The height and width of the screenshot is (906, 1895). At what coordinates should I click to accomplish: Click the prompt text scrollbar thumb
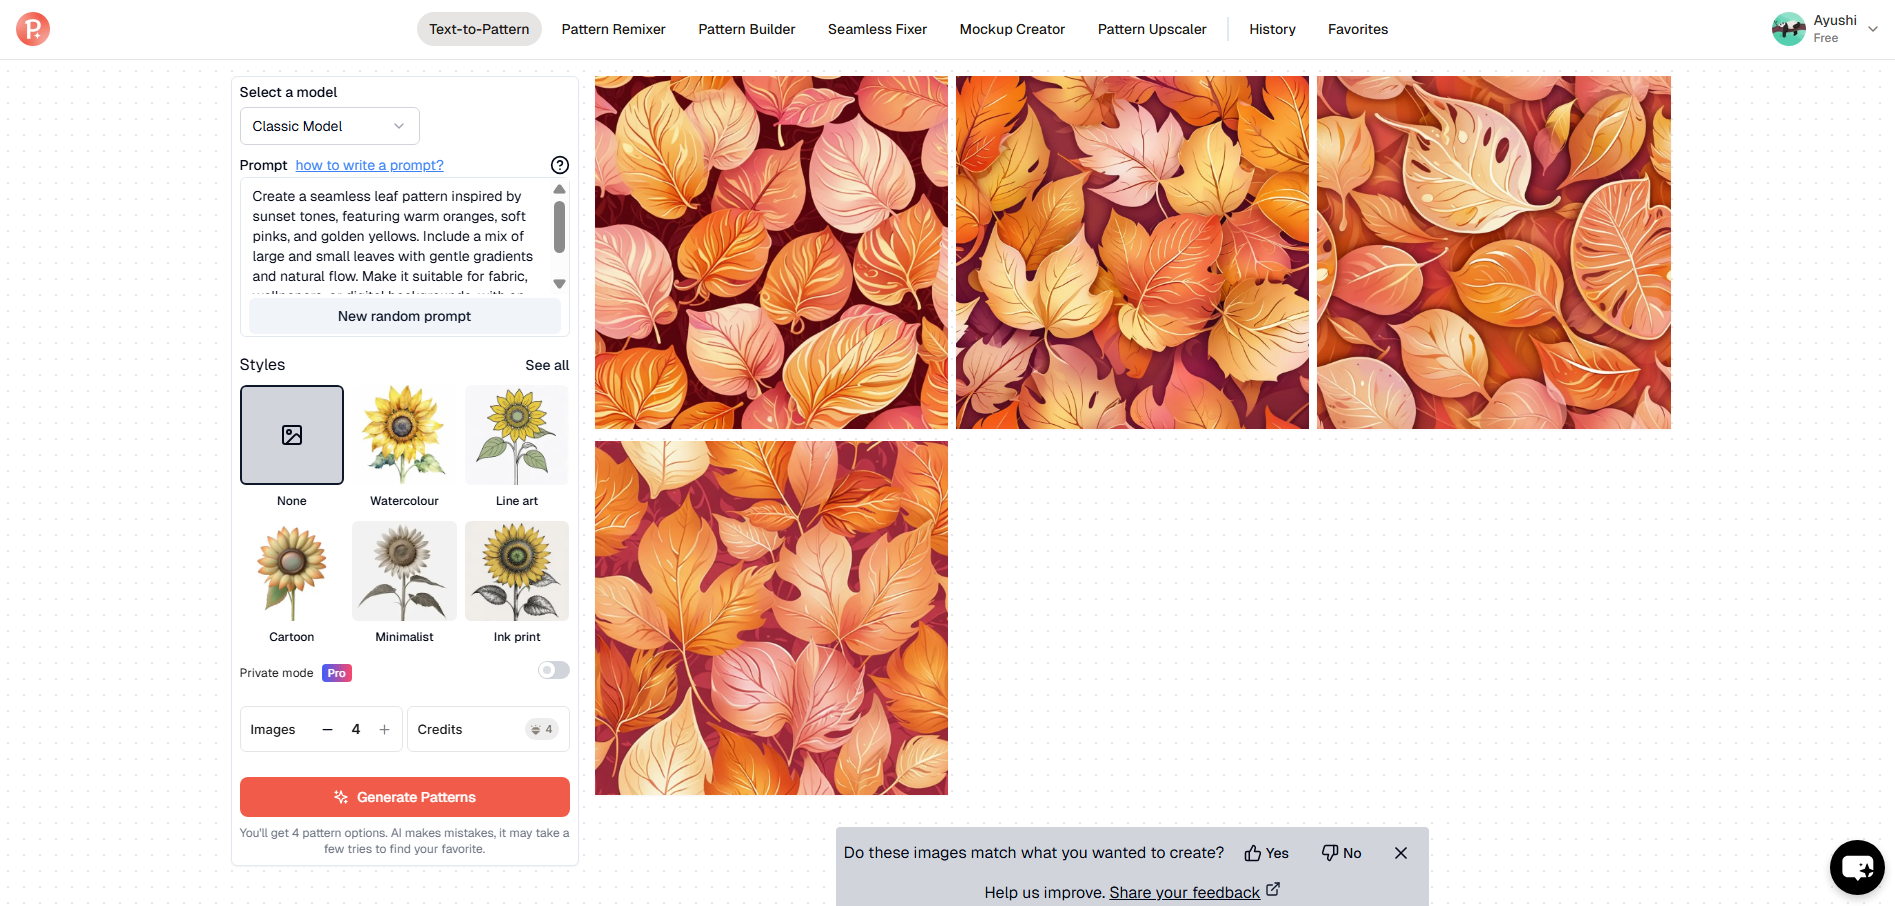pyautogui.click(x=560, y=227)
